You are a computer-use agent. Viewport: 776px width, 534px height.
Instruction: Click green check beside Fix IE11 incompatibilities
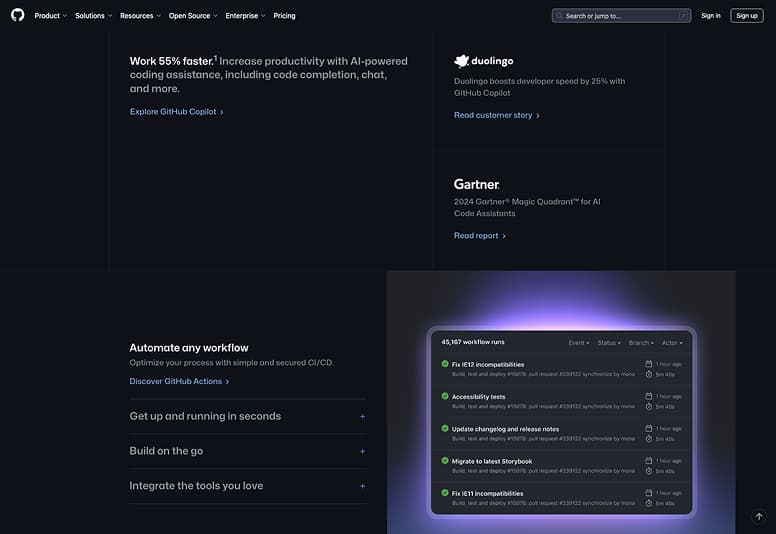click(445, 492)
